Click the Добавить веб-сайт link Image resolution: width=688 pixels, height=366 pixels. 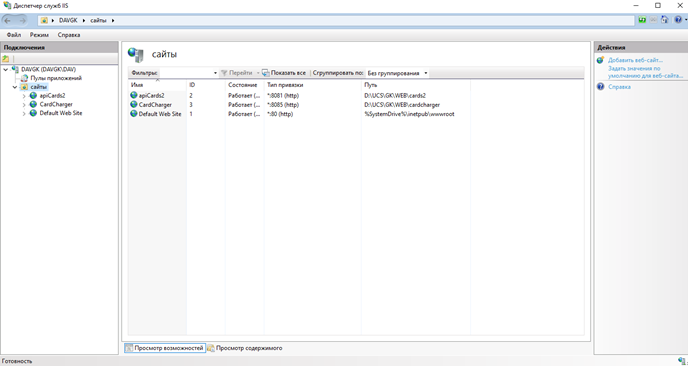coord(635,61)
